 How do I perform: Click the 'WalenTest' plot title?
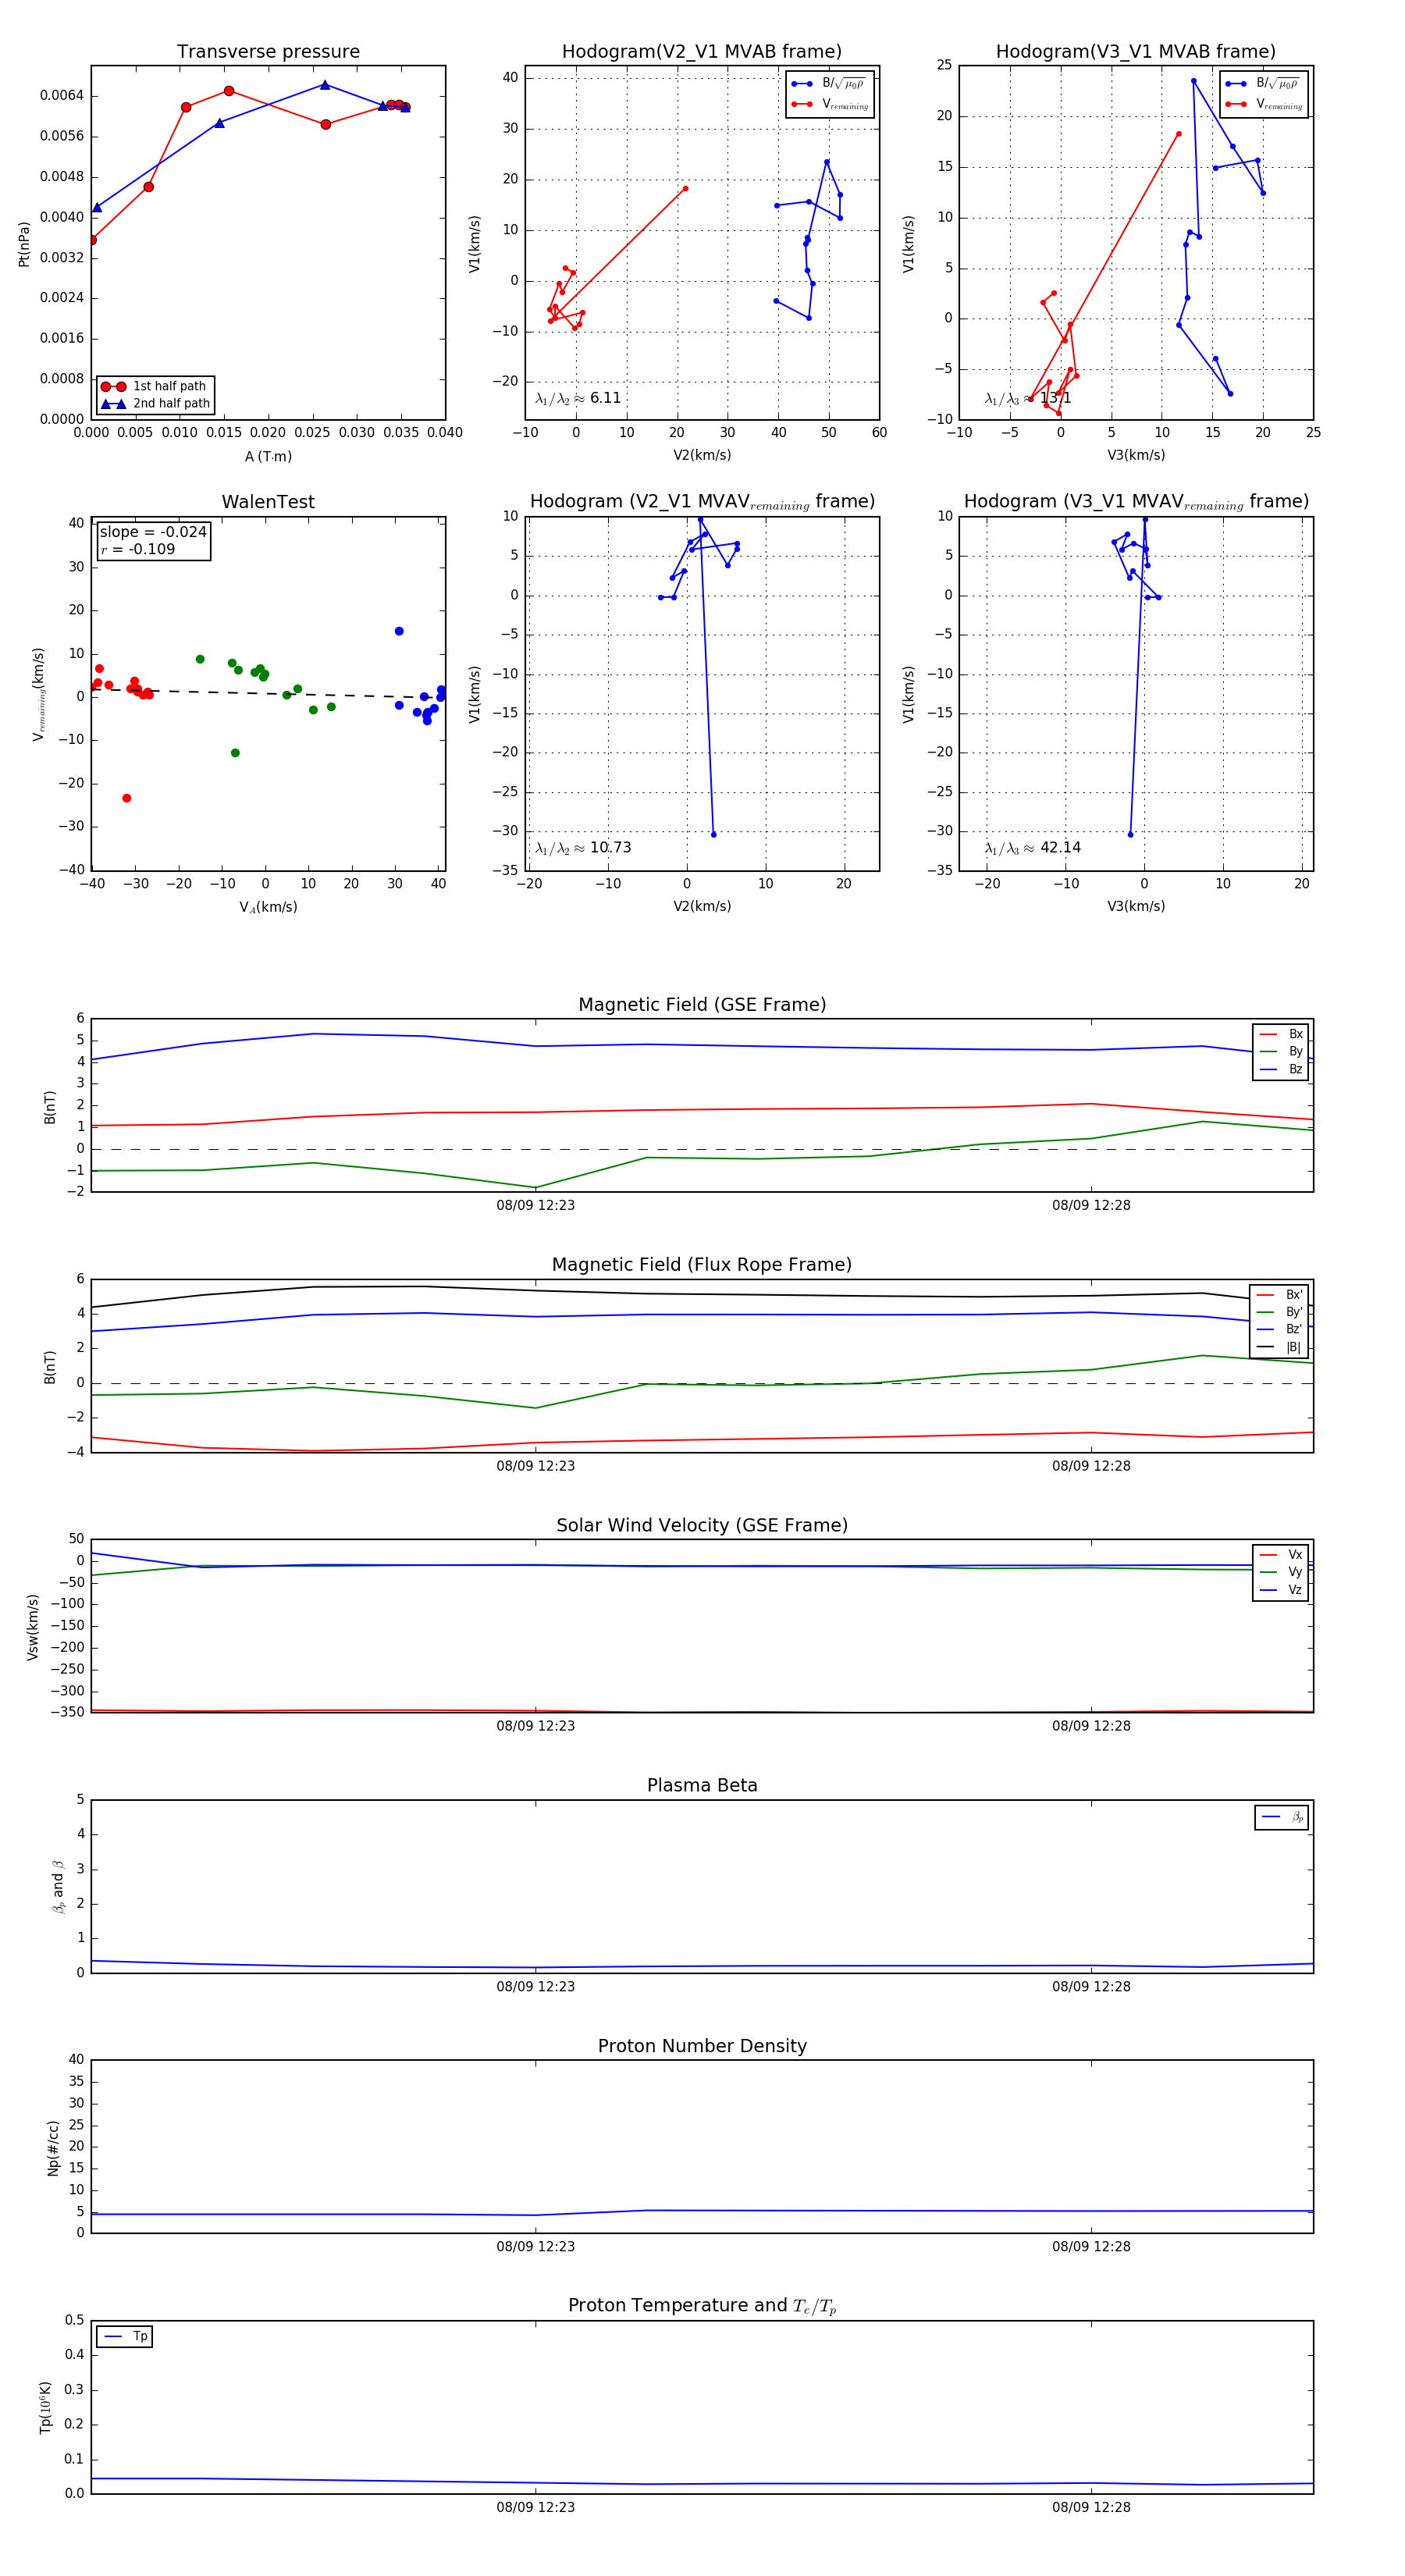coord(268,502)
